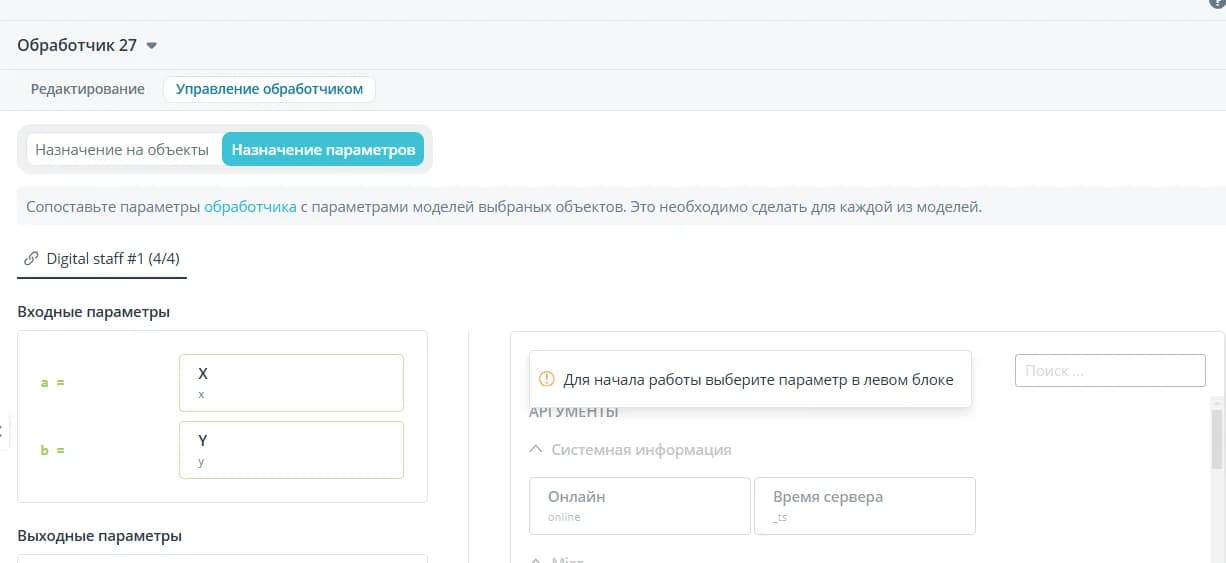Choose the Онлайн argument card
Screen dimensions: 1226x563
pyautogui.click(x=639, y=506)
